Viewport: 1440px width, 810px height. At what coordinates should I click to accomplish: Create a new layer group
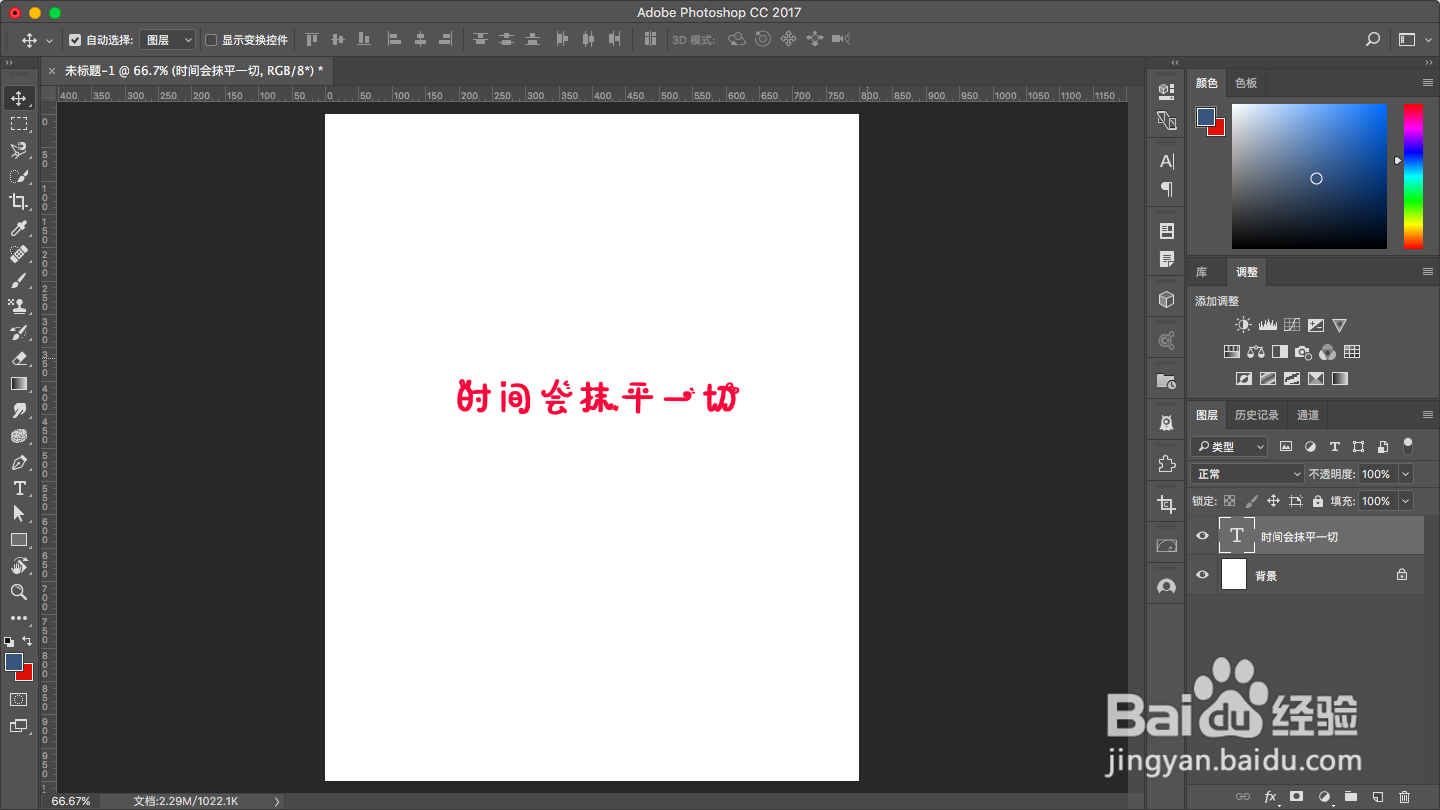1351,797
